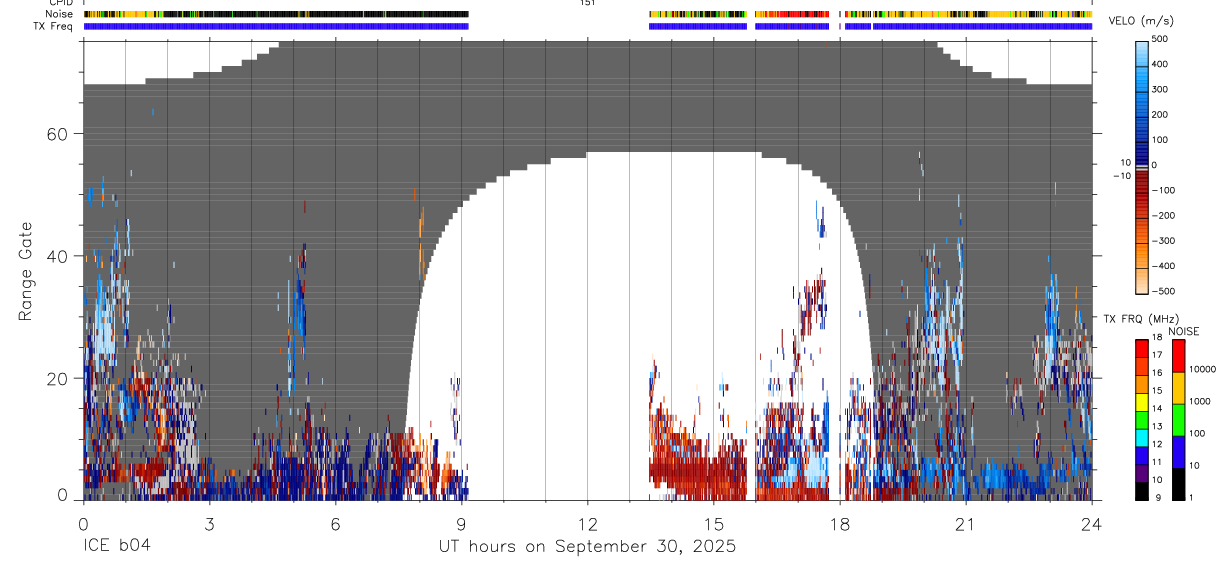Click the 3 tick label on UT hours axis
The image size is (1228, 567).
(209, 523)
